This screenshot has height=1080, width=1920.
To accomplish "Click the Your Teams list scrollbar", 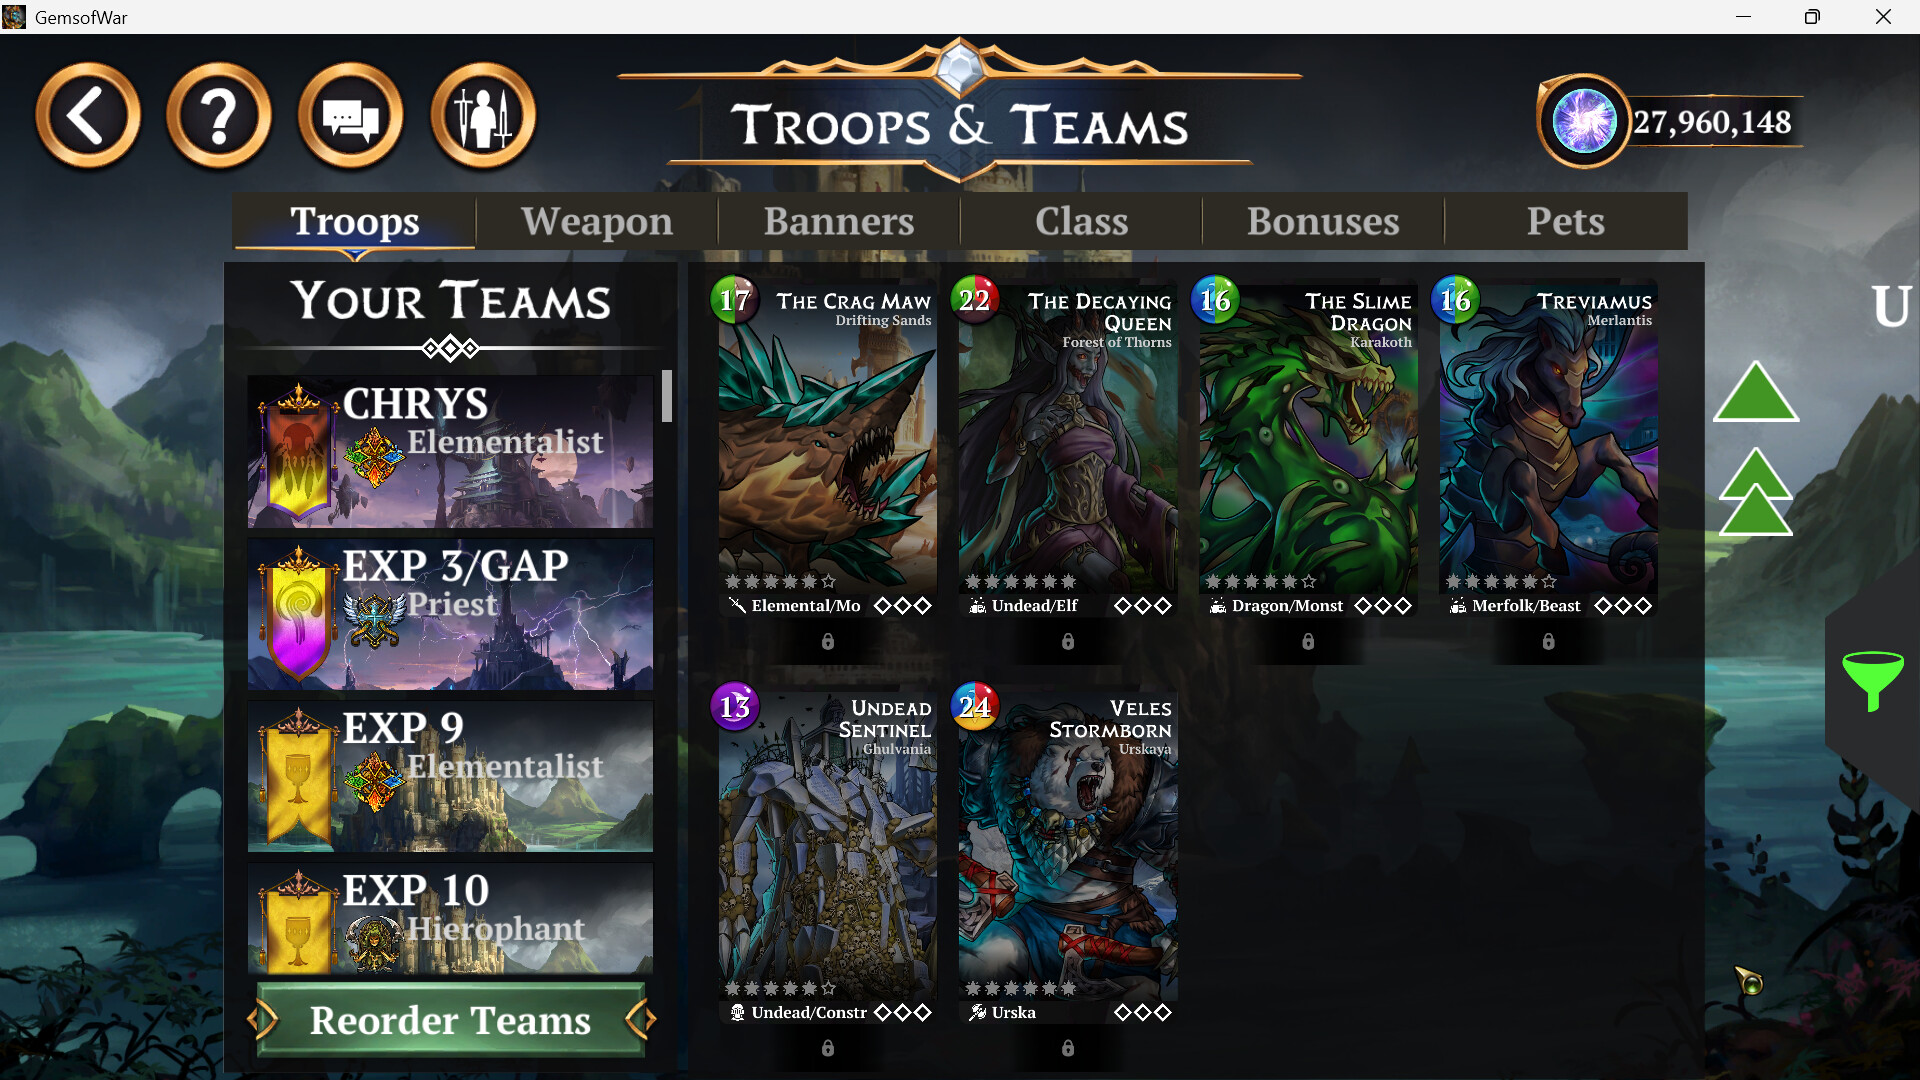I will click(x=667, y=397).
